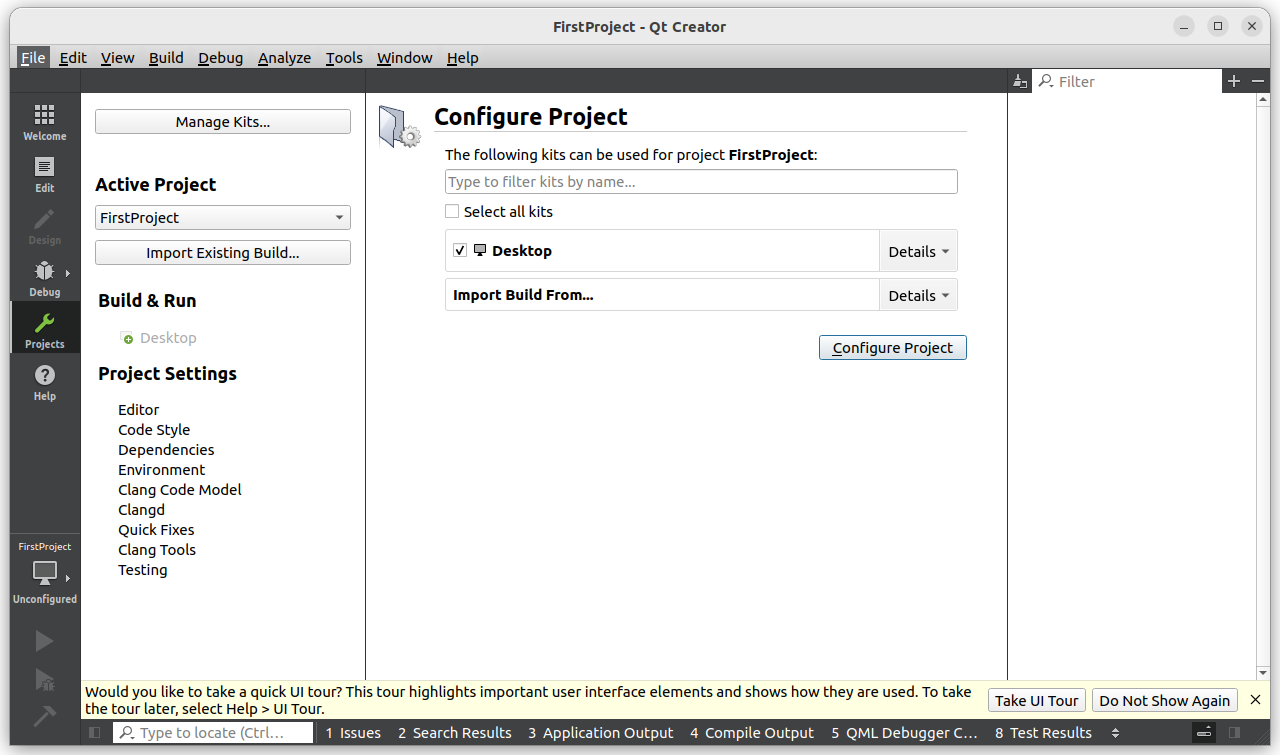
Task: Open the Search Results pane
Action: coord(455,733)
